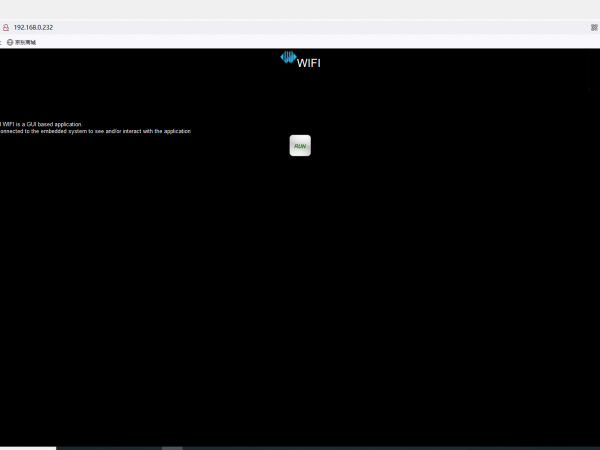Click blank address bar space right of URL
Screen dimensions: 600x450
tap(300, 27)
